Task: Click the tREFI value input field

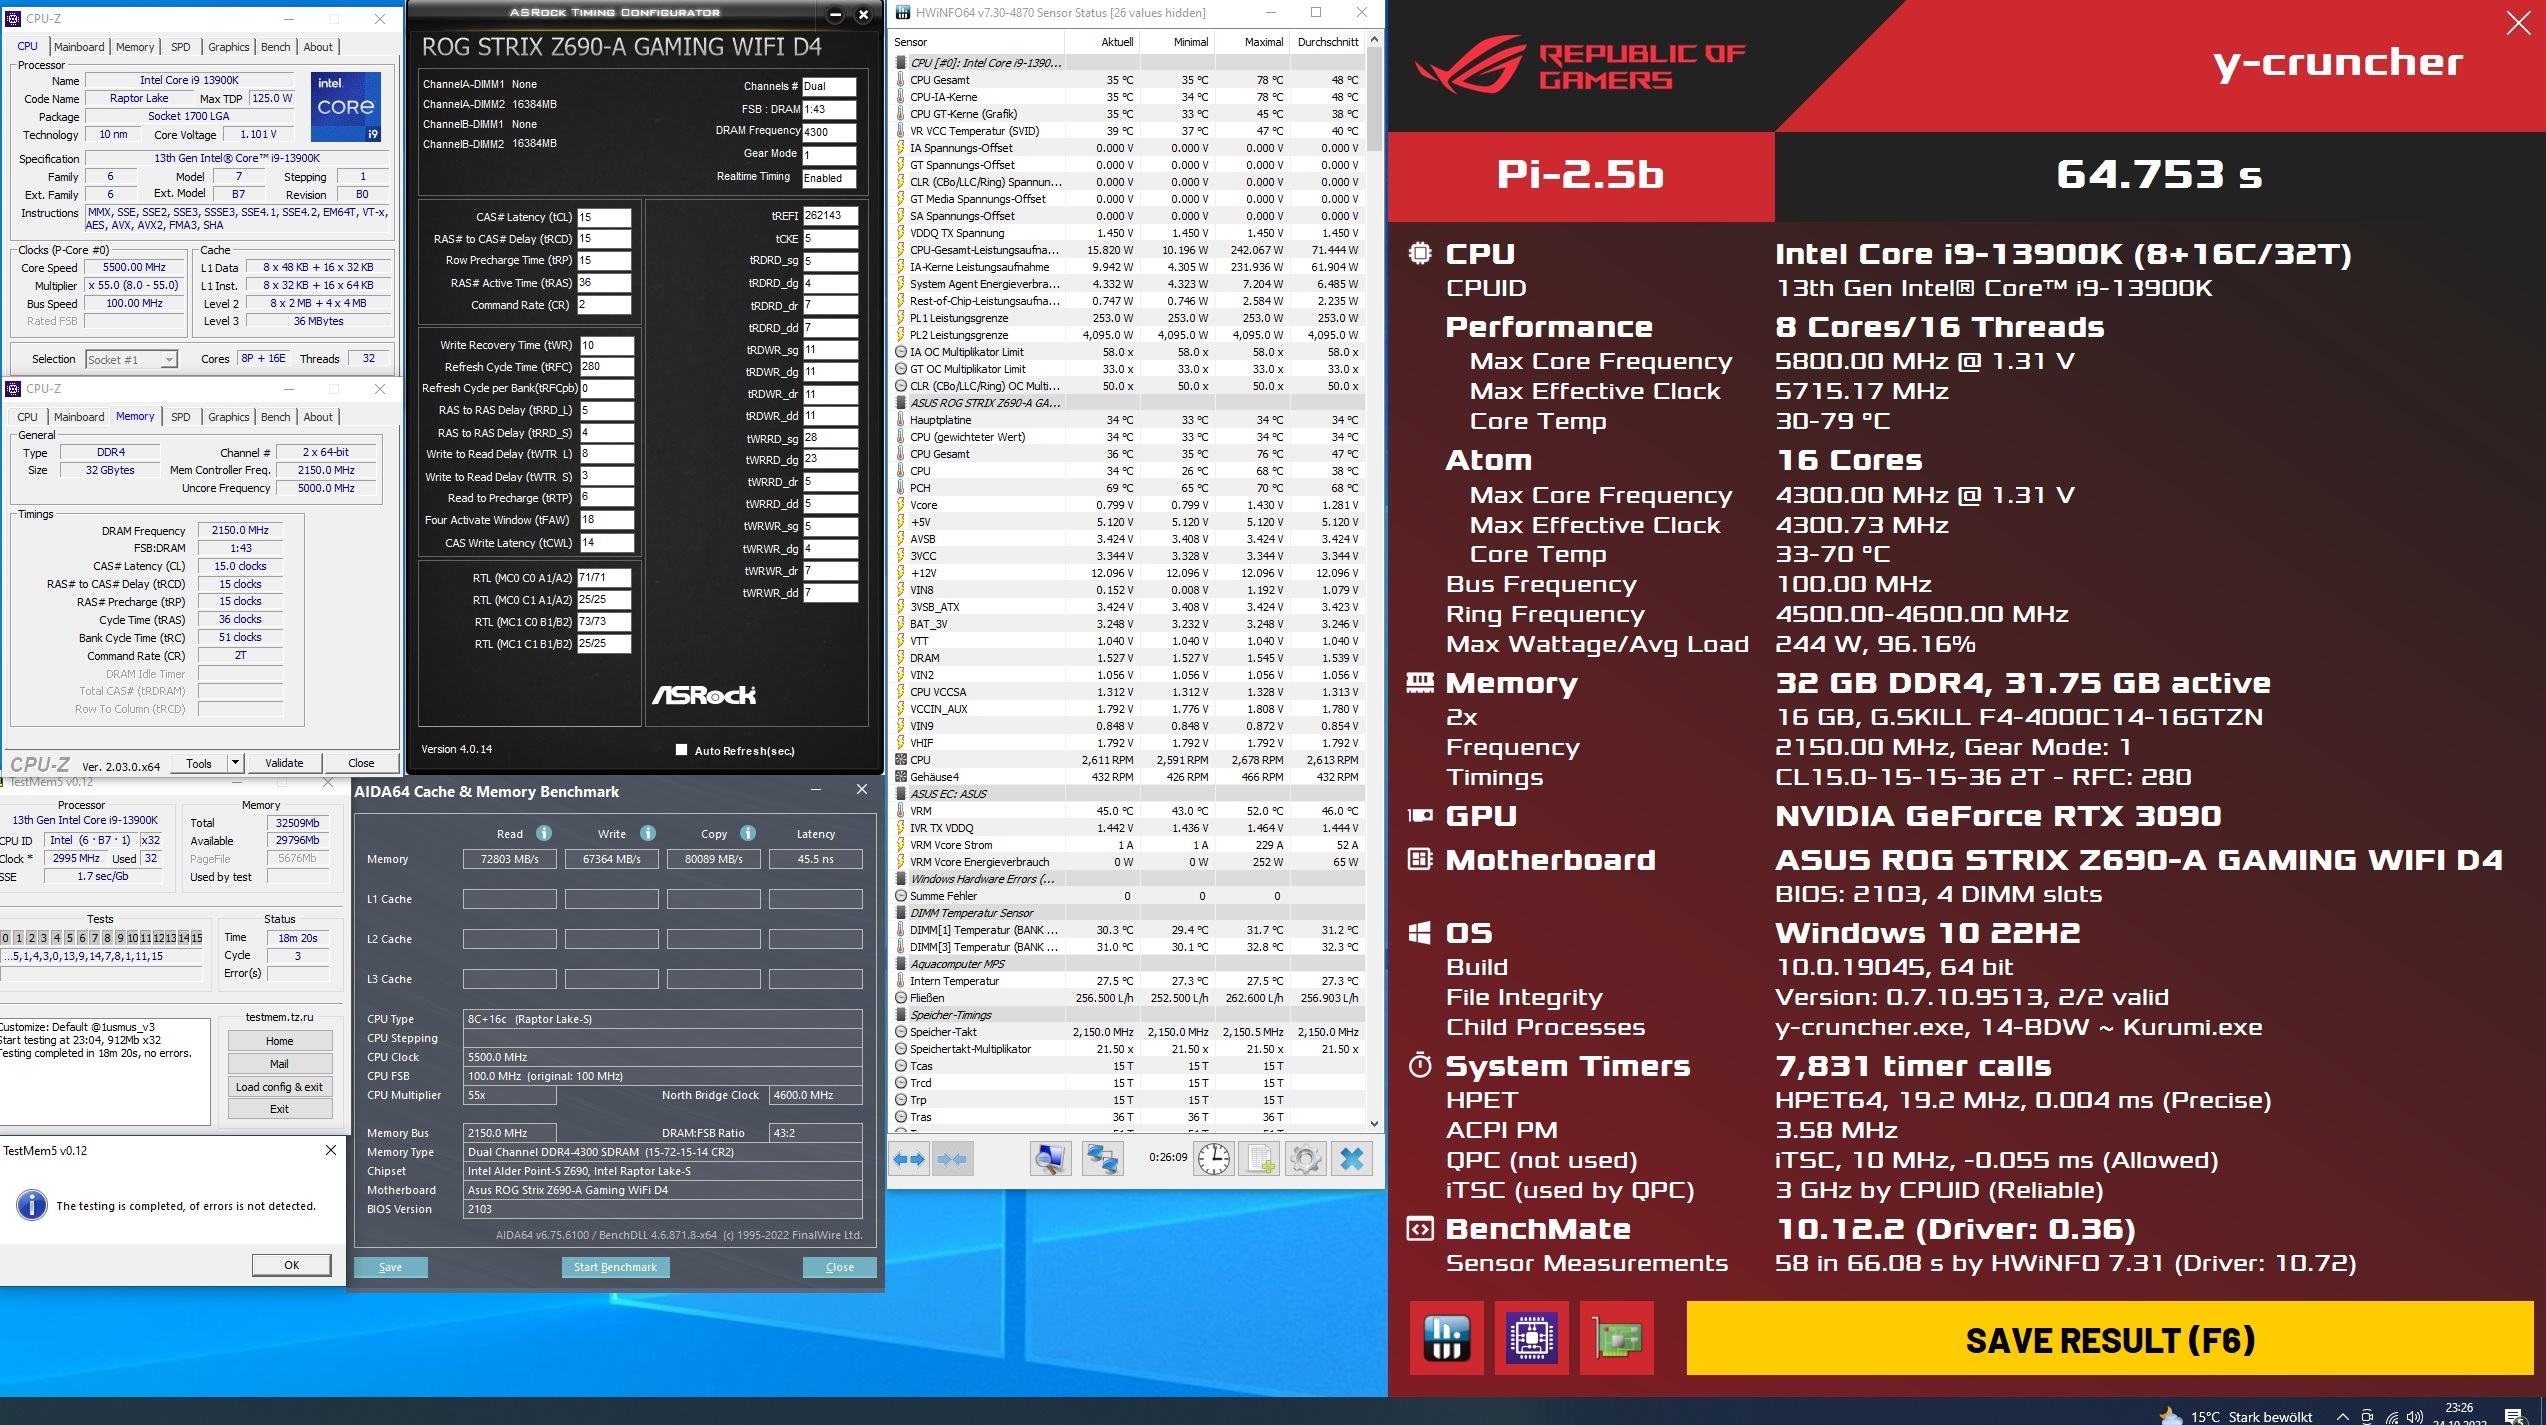Action: [x=829, y=216]
